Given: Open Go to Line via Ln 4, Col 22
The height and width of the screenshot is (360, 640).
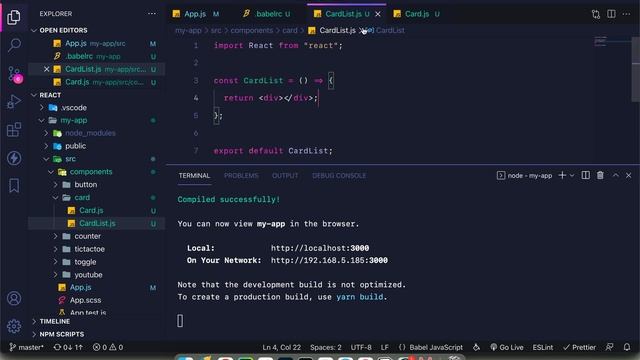Looking at the screenshot, I should [282, 347].
